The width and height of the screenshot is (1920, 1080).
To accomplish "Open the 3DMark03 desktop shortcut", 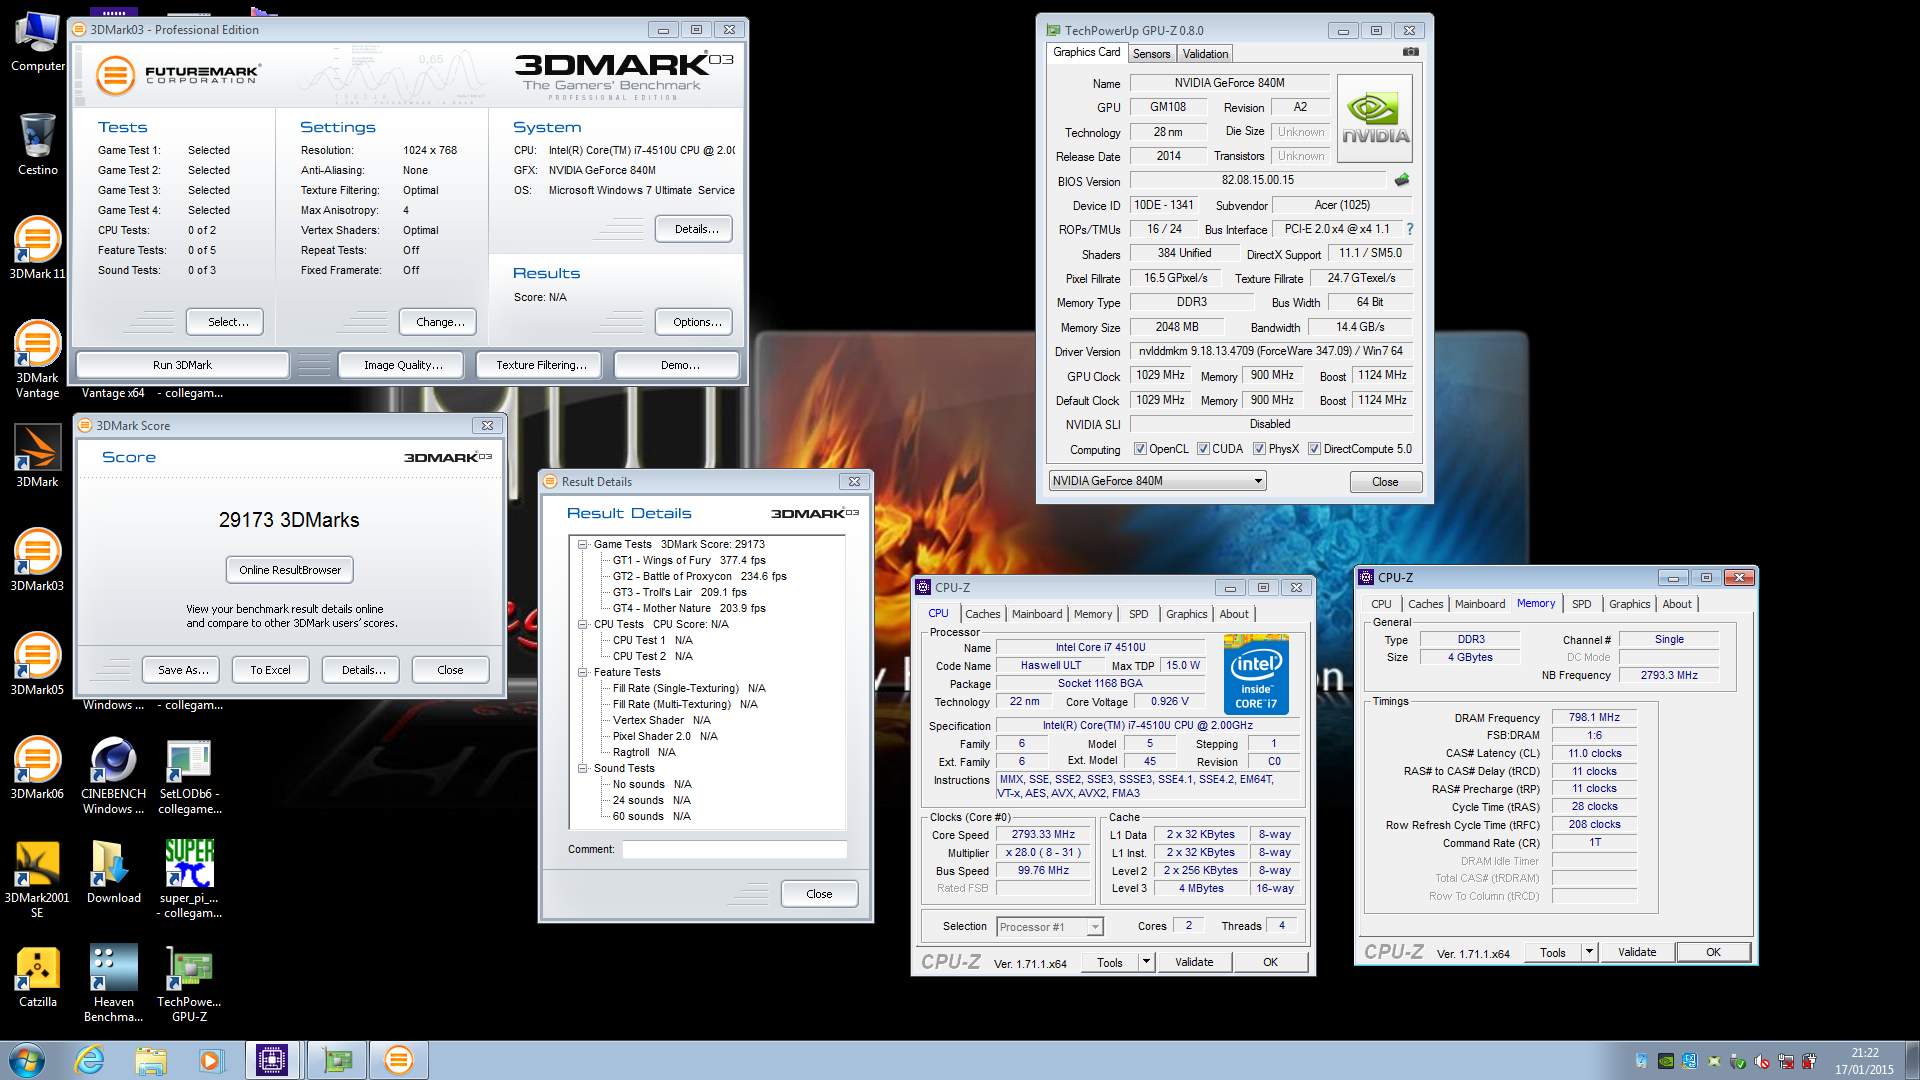I will pos(37,559).
